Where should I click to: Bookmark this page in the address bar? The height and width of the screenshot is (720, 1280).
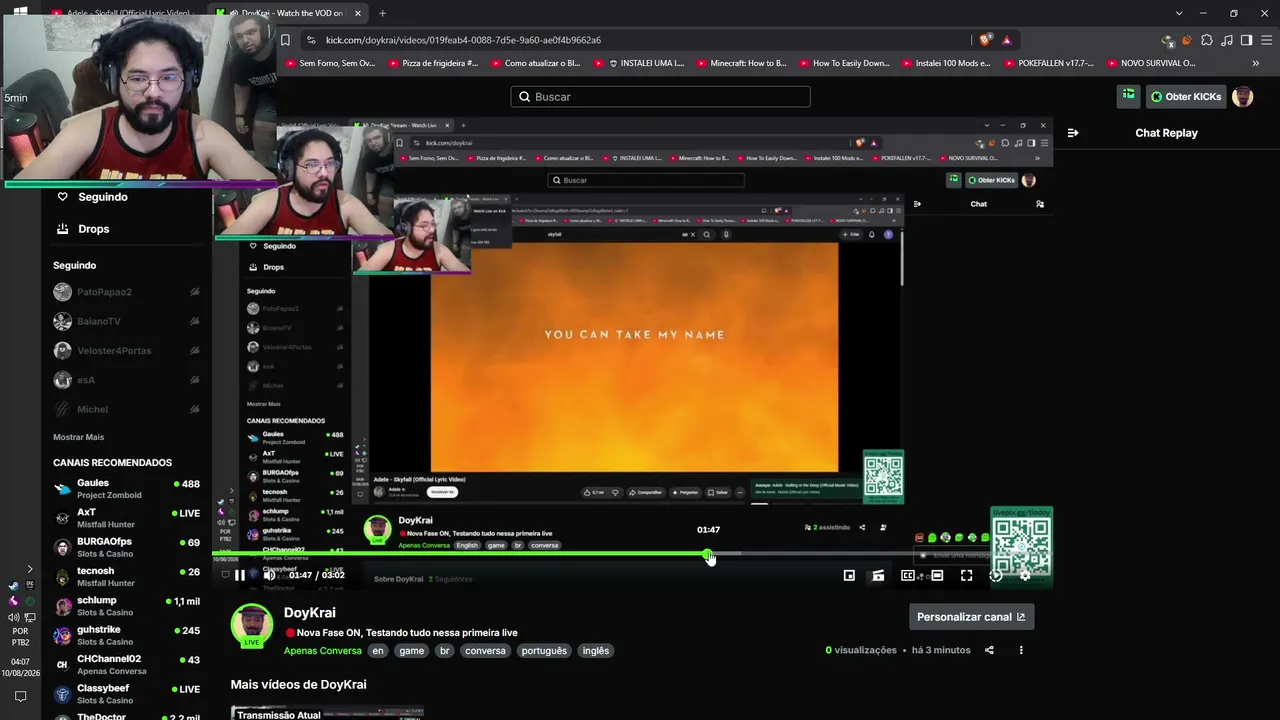pyautogui.click(x=285, y=40)
